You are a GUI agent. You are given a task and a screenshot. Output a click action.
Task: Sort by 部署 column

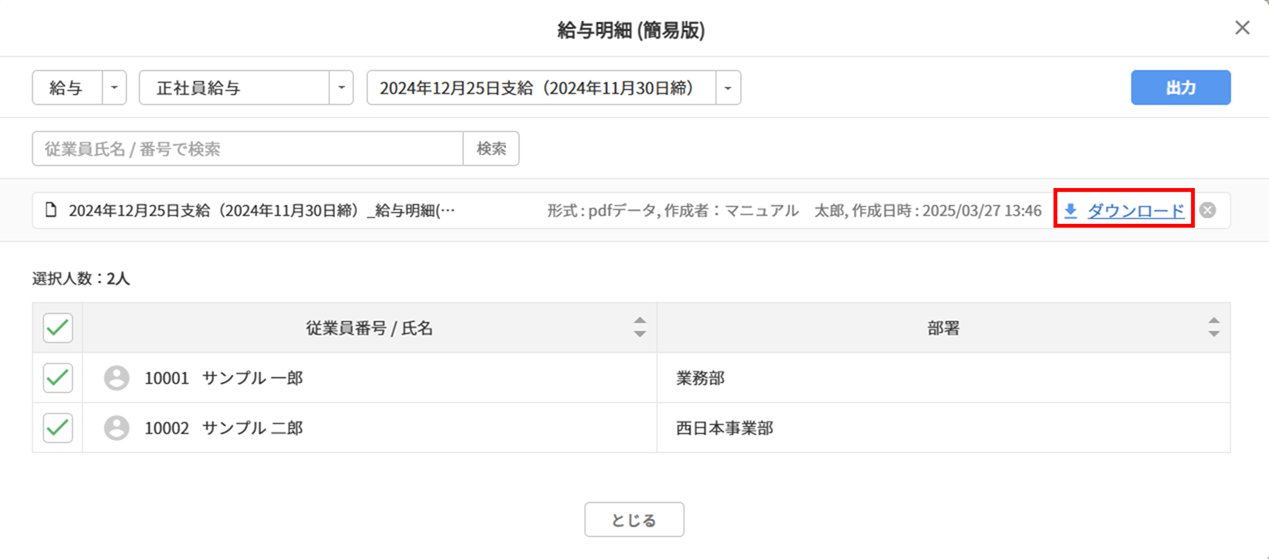[1213, 327]
